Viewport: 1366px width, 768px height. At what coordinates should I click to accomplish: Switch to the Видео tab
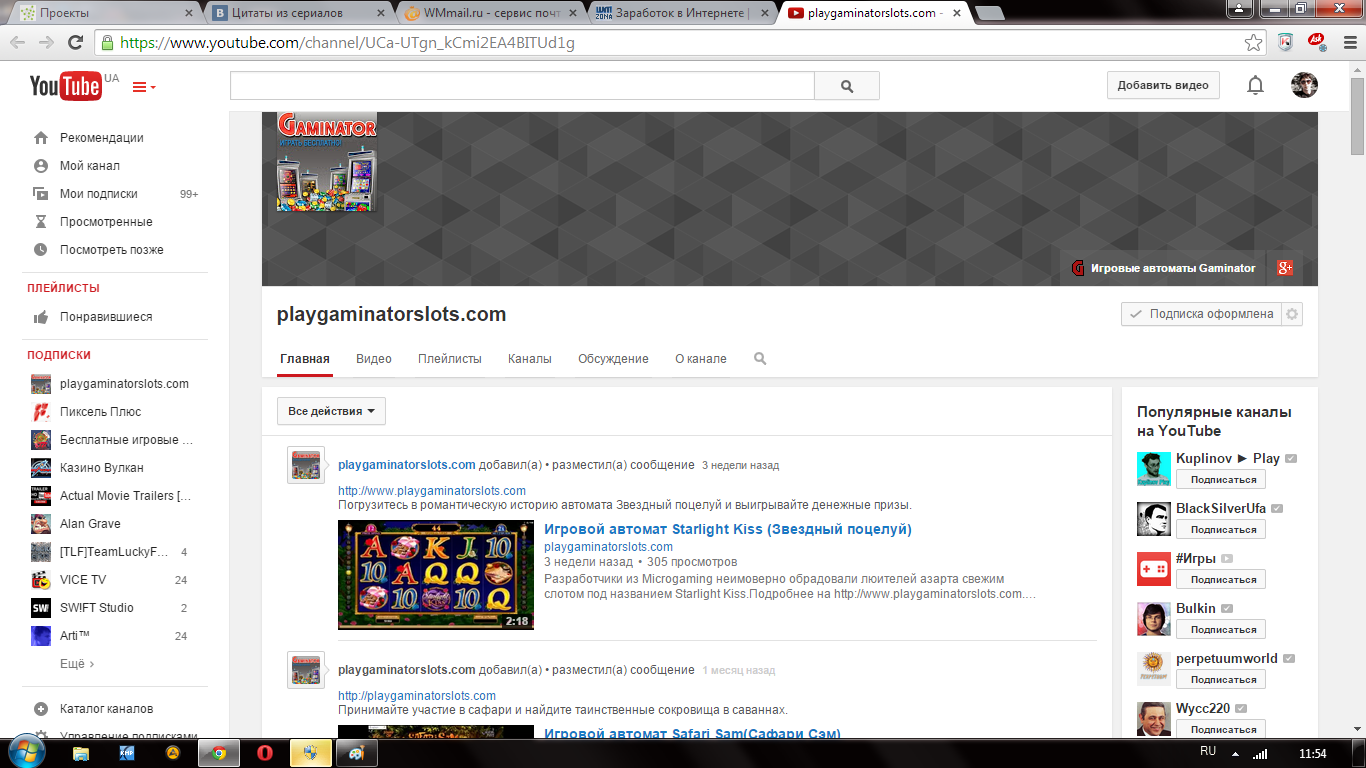click(374, 359)
